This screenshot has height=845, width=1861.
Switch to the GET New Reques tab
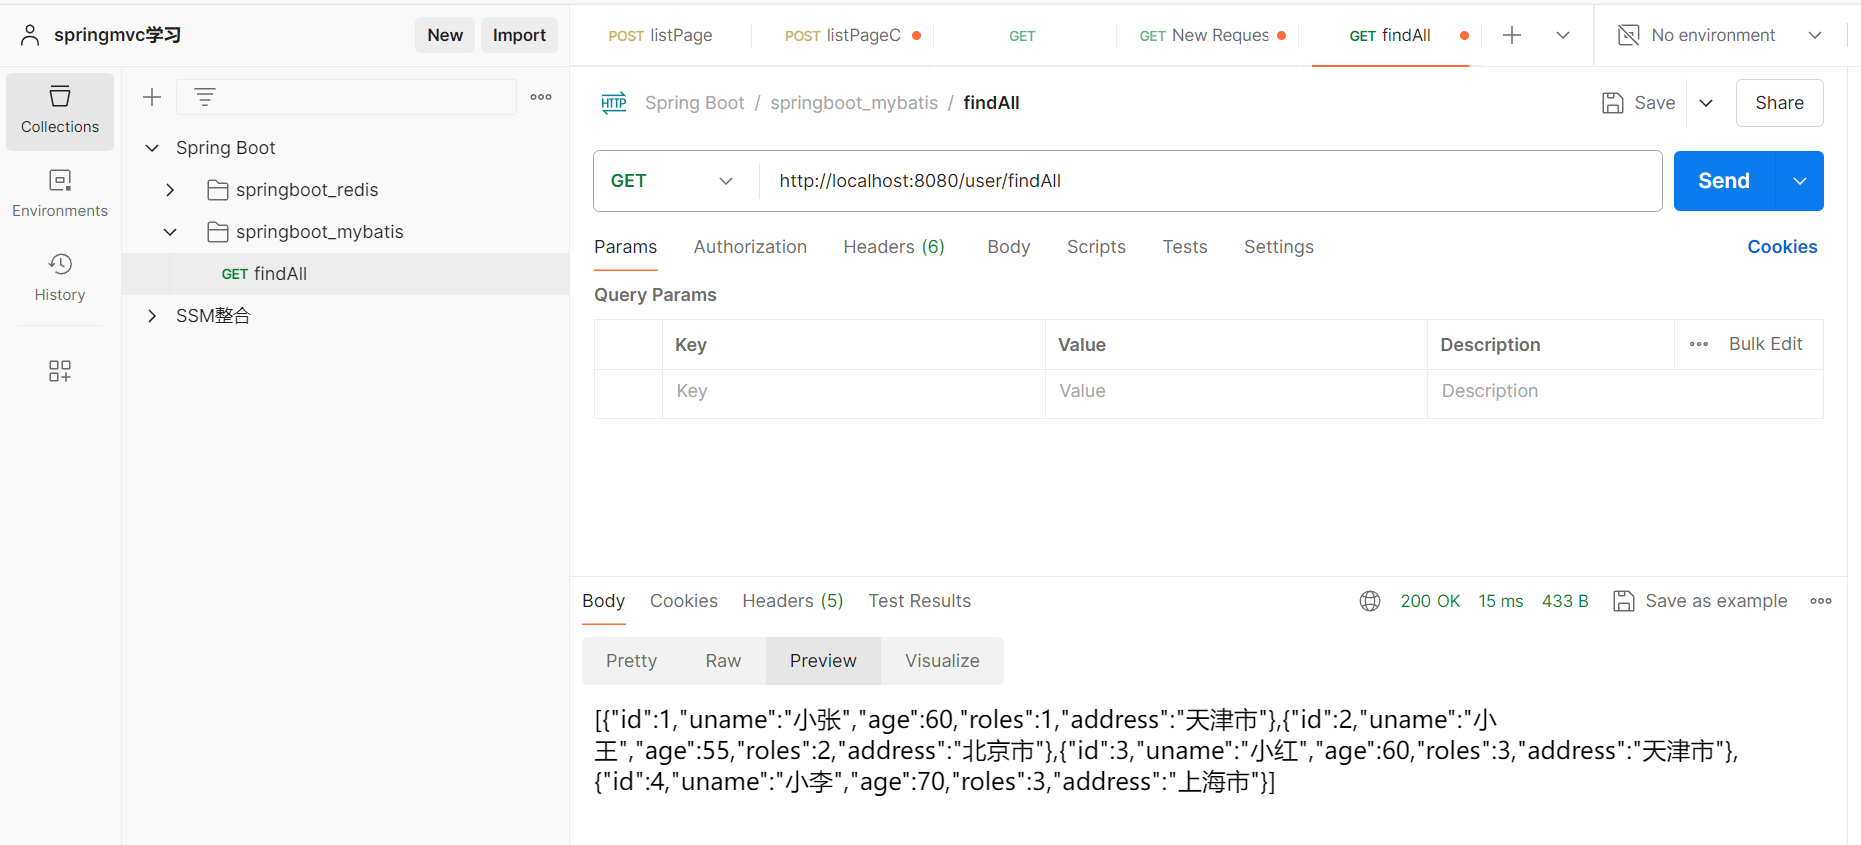1204,35
